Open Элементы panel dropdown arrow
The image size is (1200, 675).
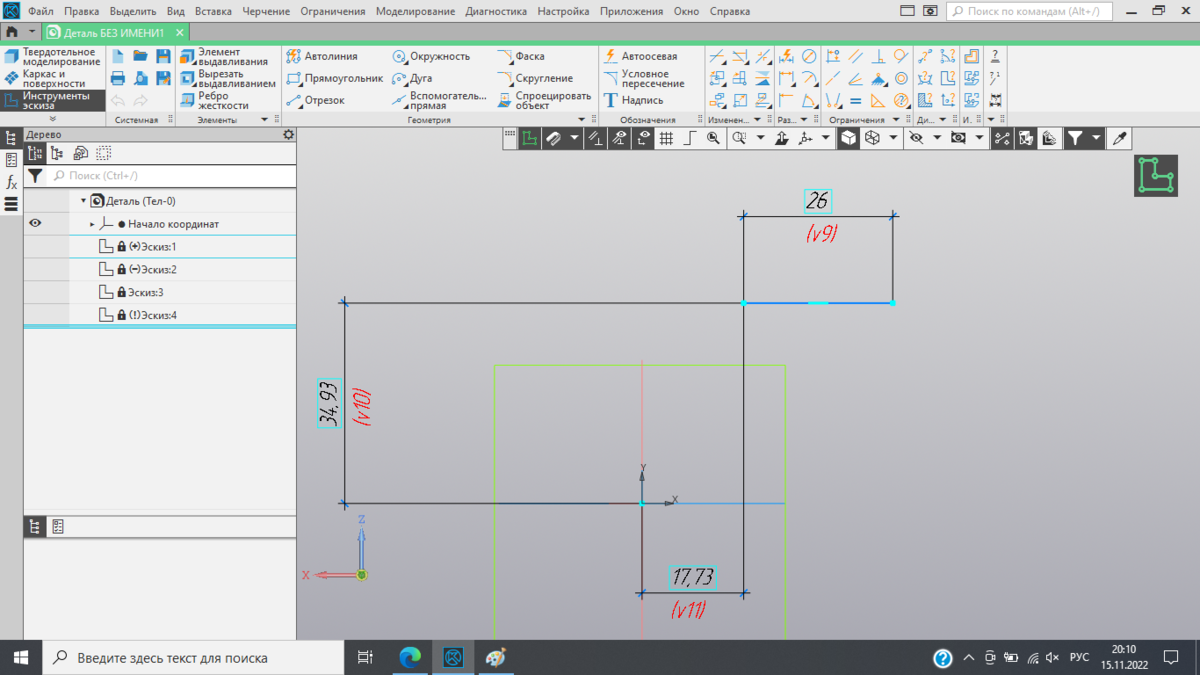[x=264, y=119]
